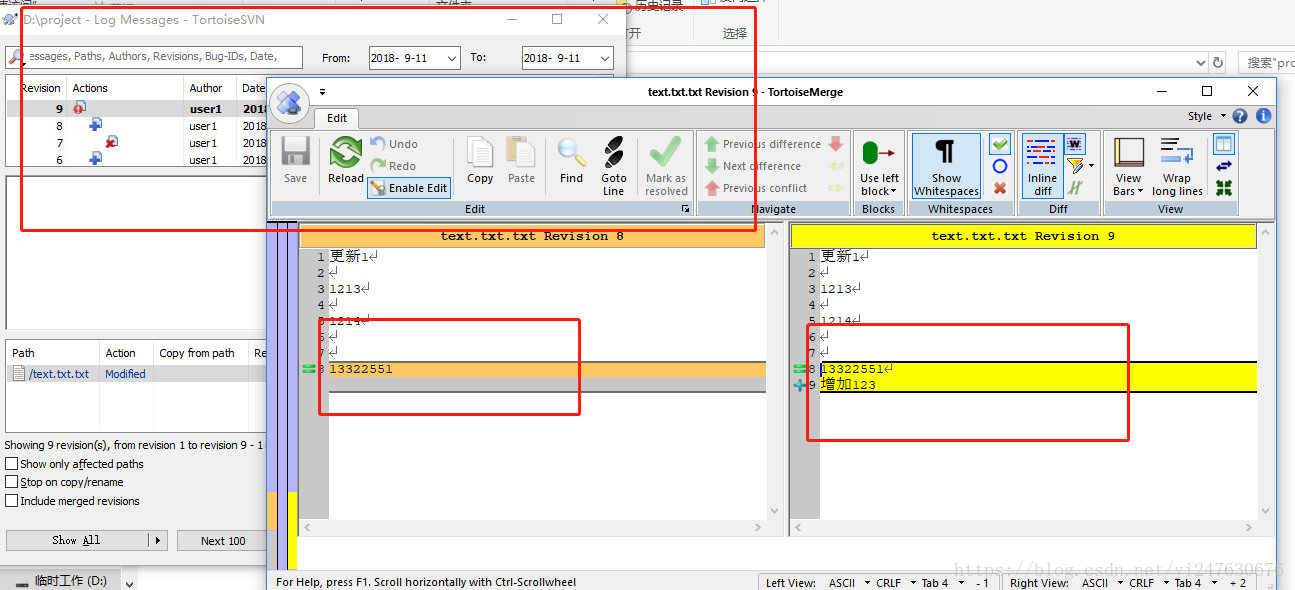Jump to Previous difference
1295x590 pixels.
[x=761, y=144]
